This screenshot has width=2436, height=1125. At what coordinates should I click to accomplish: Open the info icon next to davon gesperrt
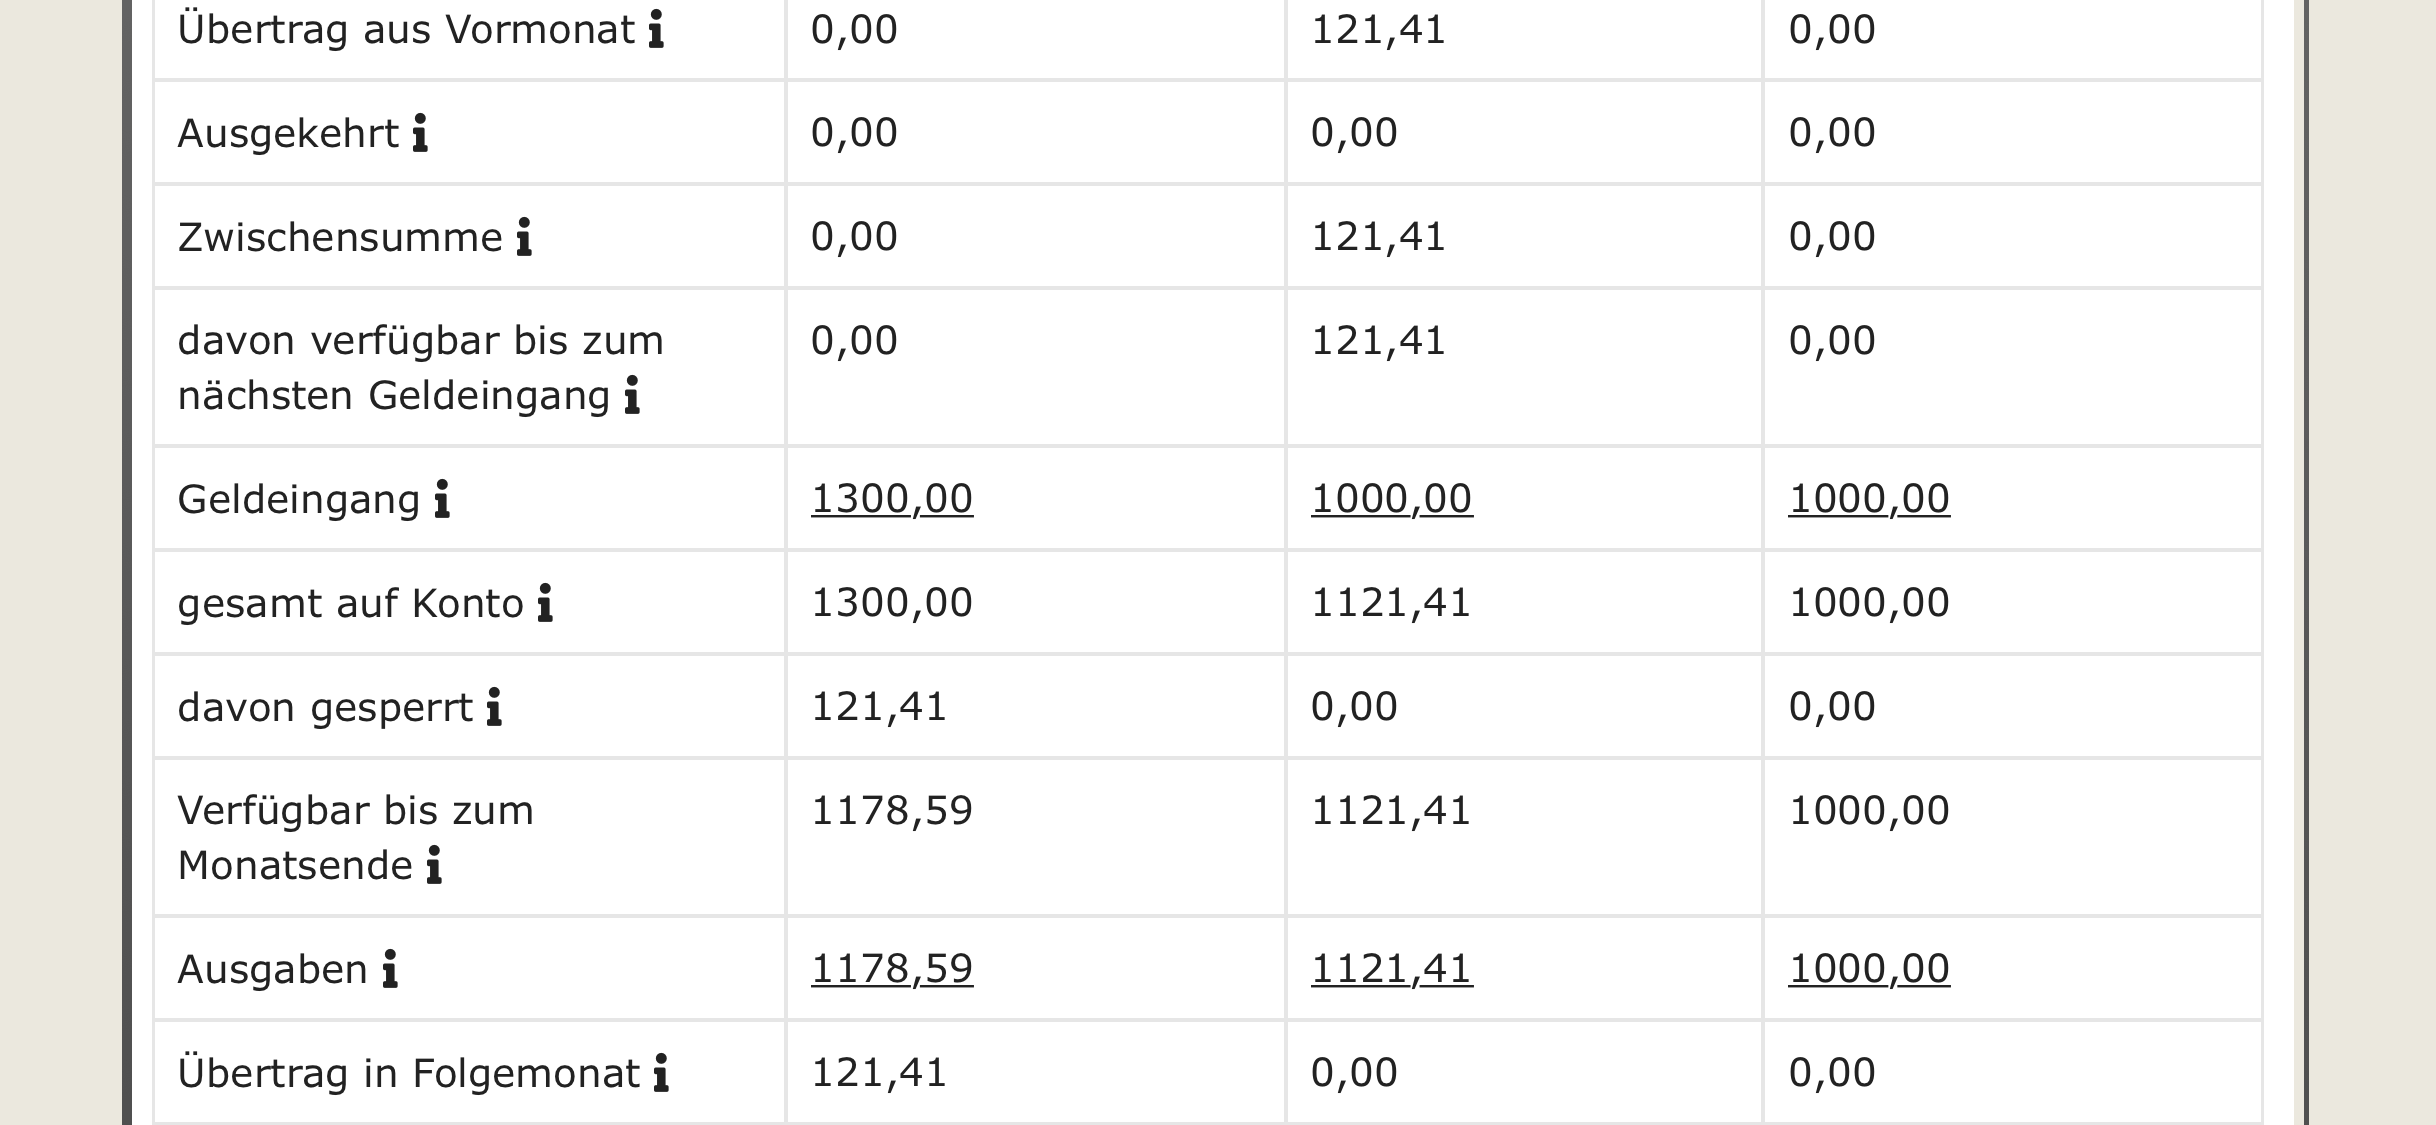pyautogui.click(x=494, y=708)
